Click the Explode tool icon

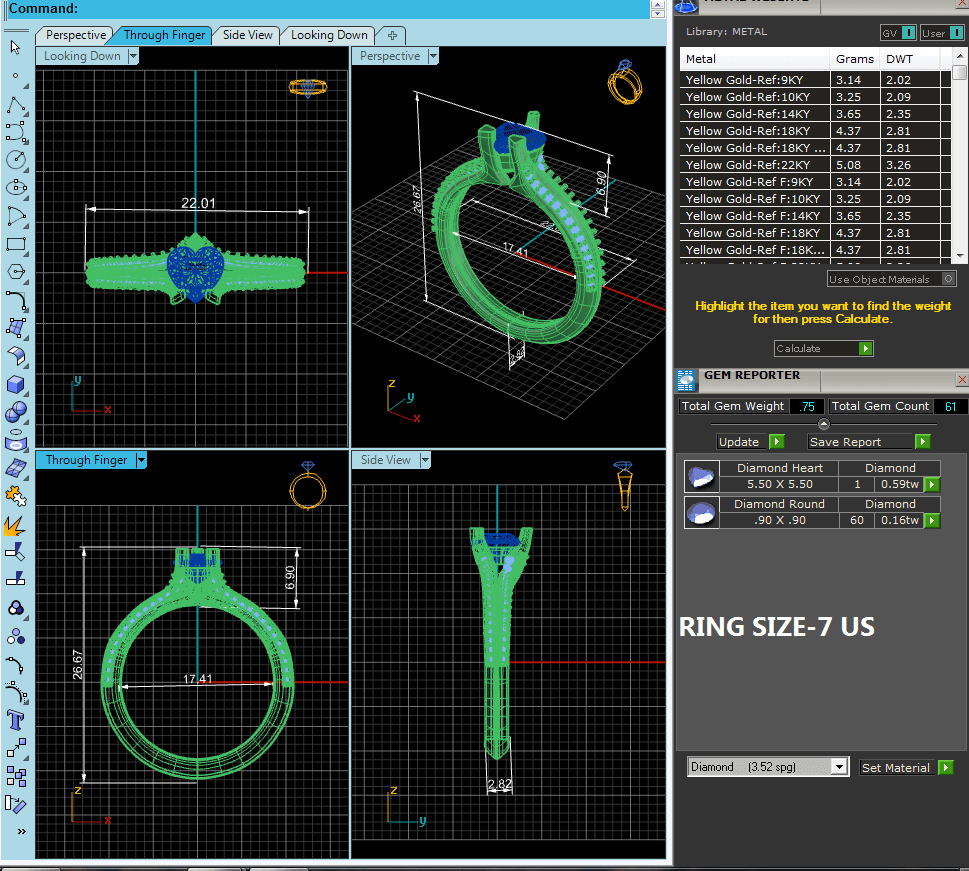pos(16,524)
